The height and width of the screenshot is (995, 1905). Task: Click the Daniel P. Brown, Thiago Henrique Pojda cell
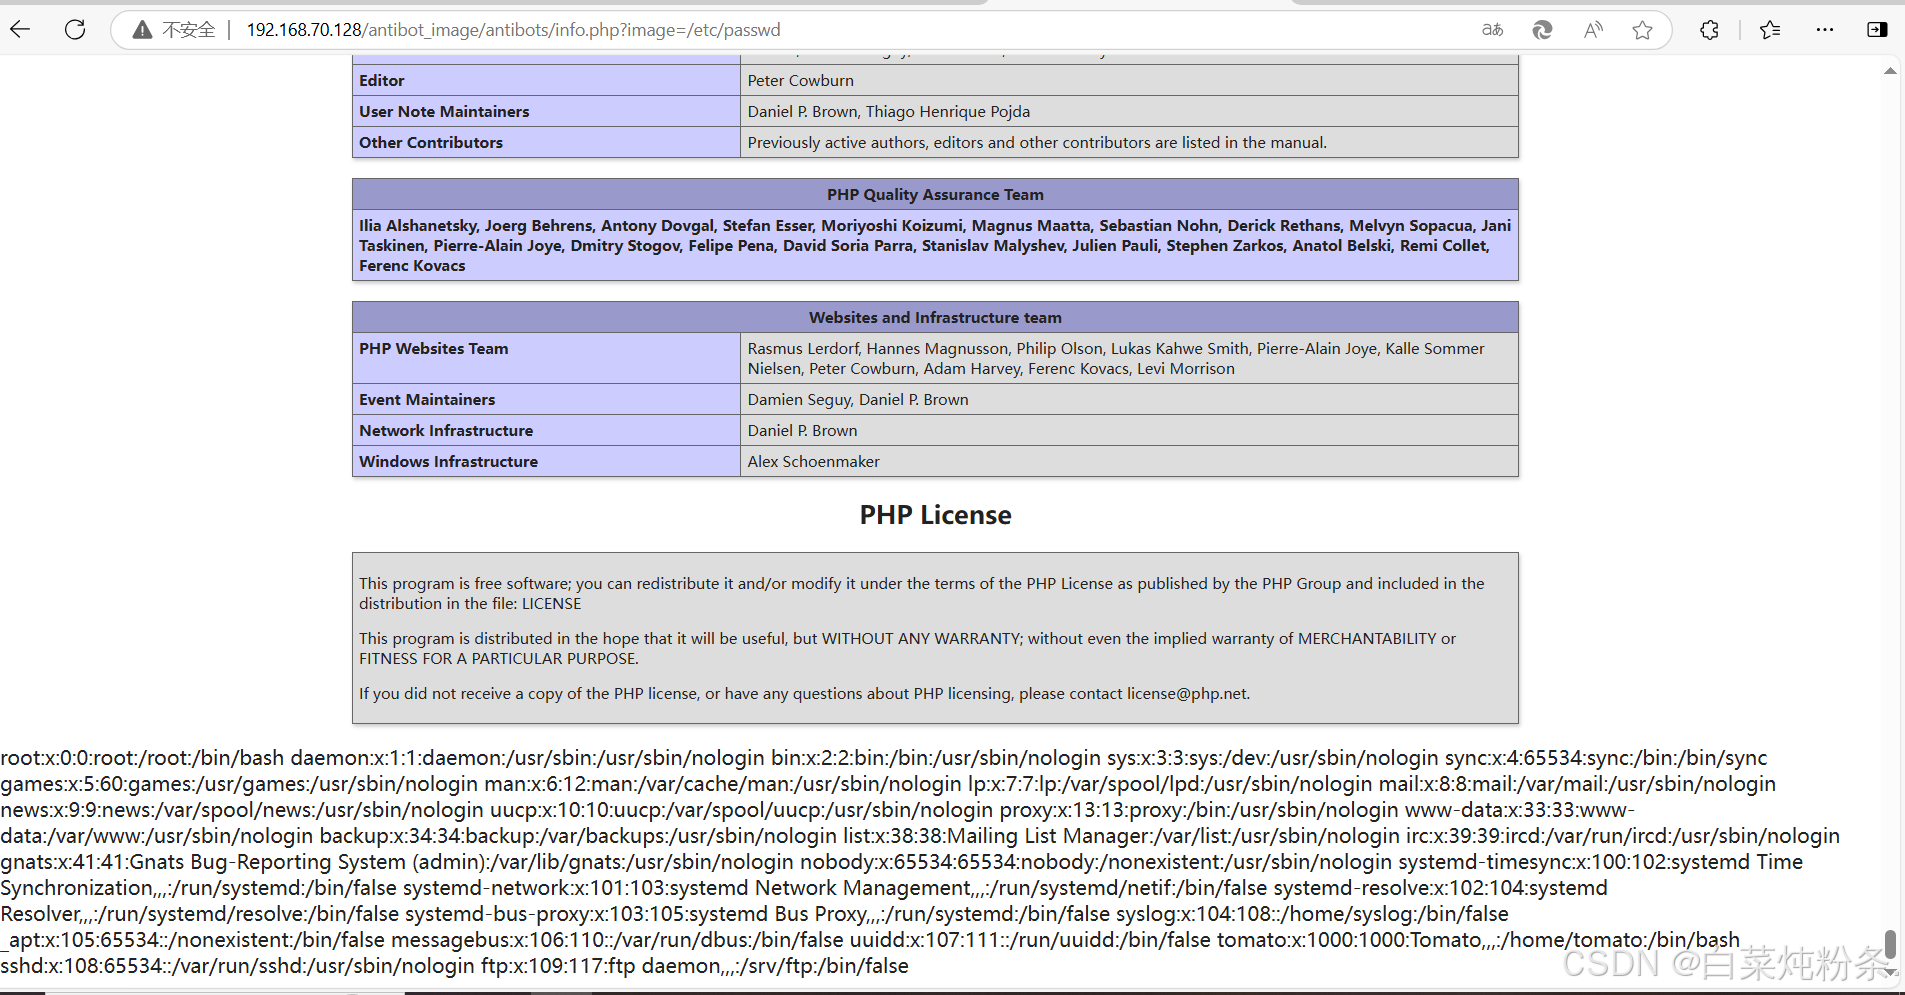[x=1129, y=112]
